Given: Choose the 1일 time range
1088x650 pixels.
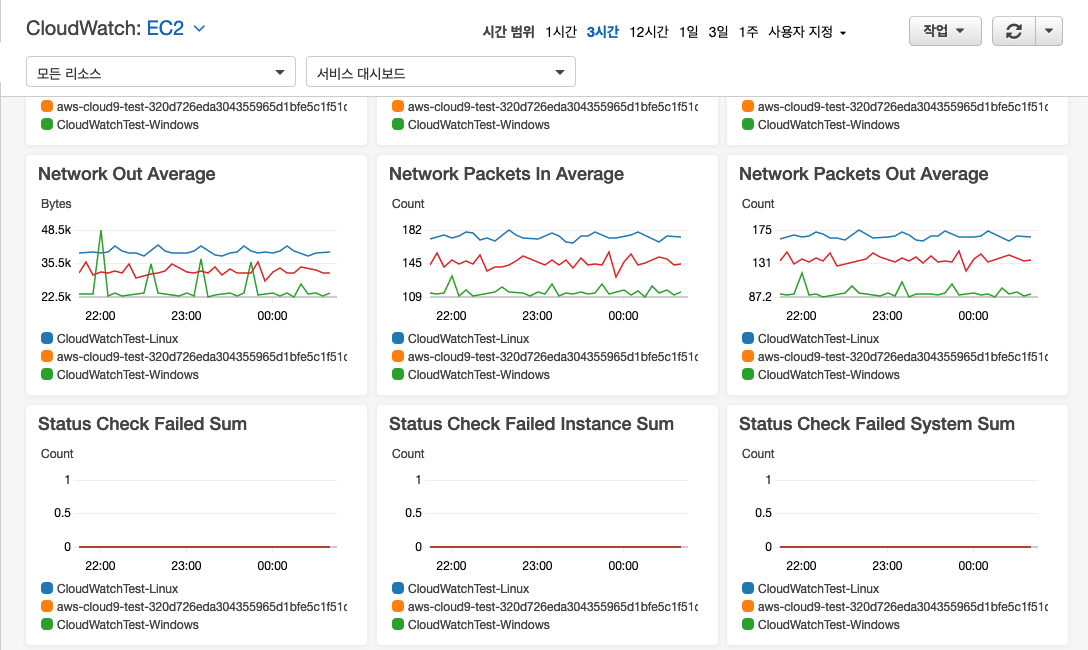Looking at the screenshot, I should (688, 32).
